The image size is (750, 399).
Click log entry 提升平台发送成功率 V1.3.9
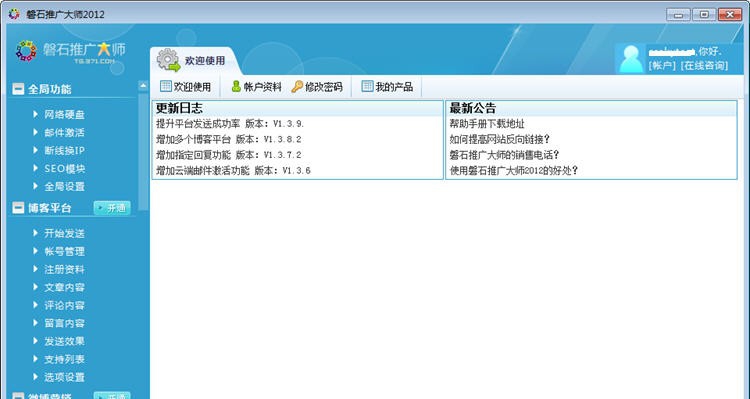pos(230,124)
